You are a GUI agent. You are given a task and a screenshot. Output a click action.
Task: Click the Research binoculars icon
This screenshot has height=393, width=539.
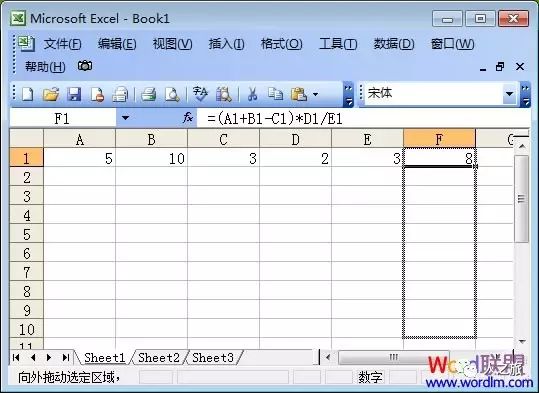tap(224, 94)
